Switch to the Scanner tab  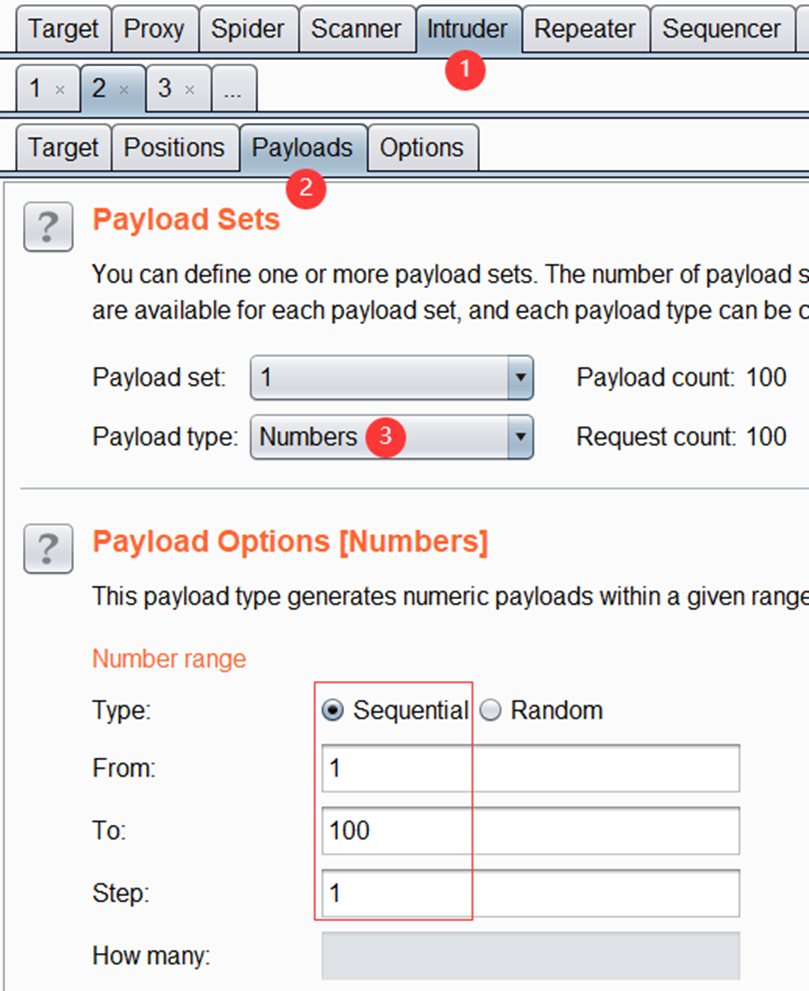click(x=356, y=29)
